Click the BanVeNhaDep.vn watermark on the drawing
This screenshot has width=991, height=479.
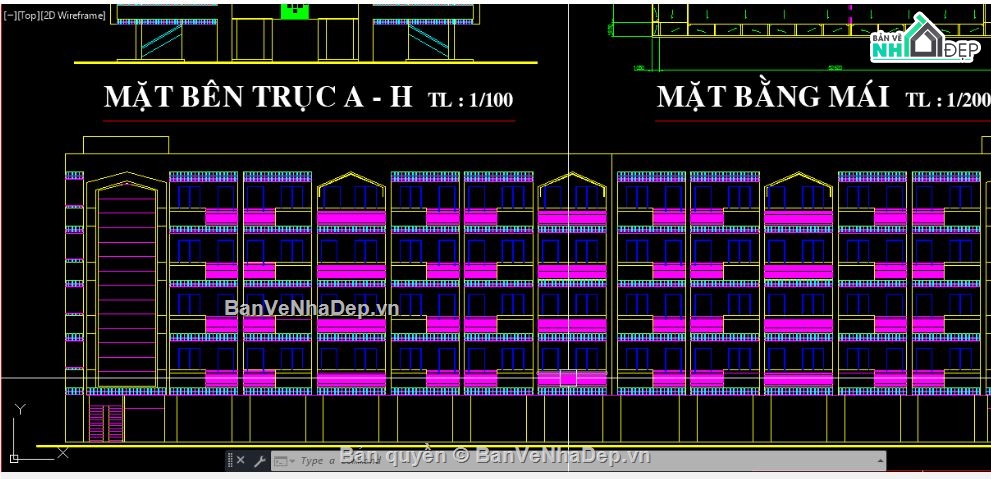[x=311, y=308]
